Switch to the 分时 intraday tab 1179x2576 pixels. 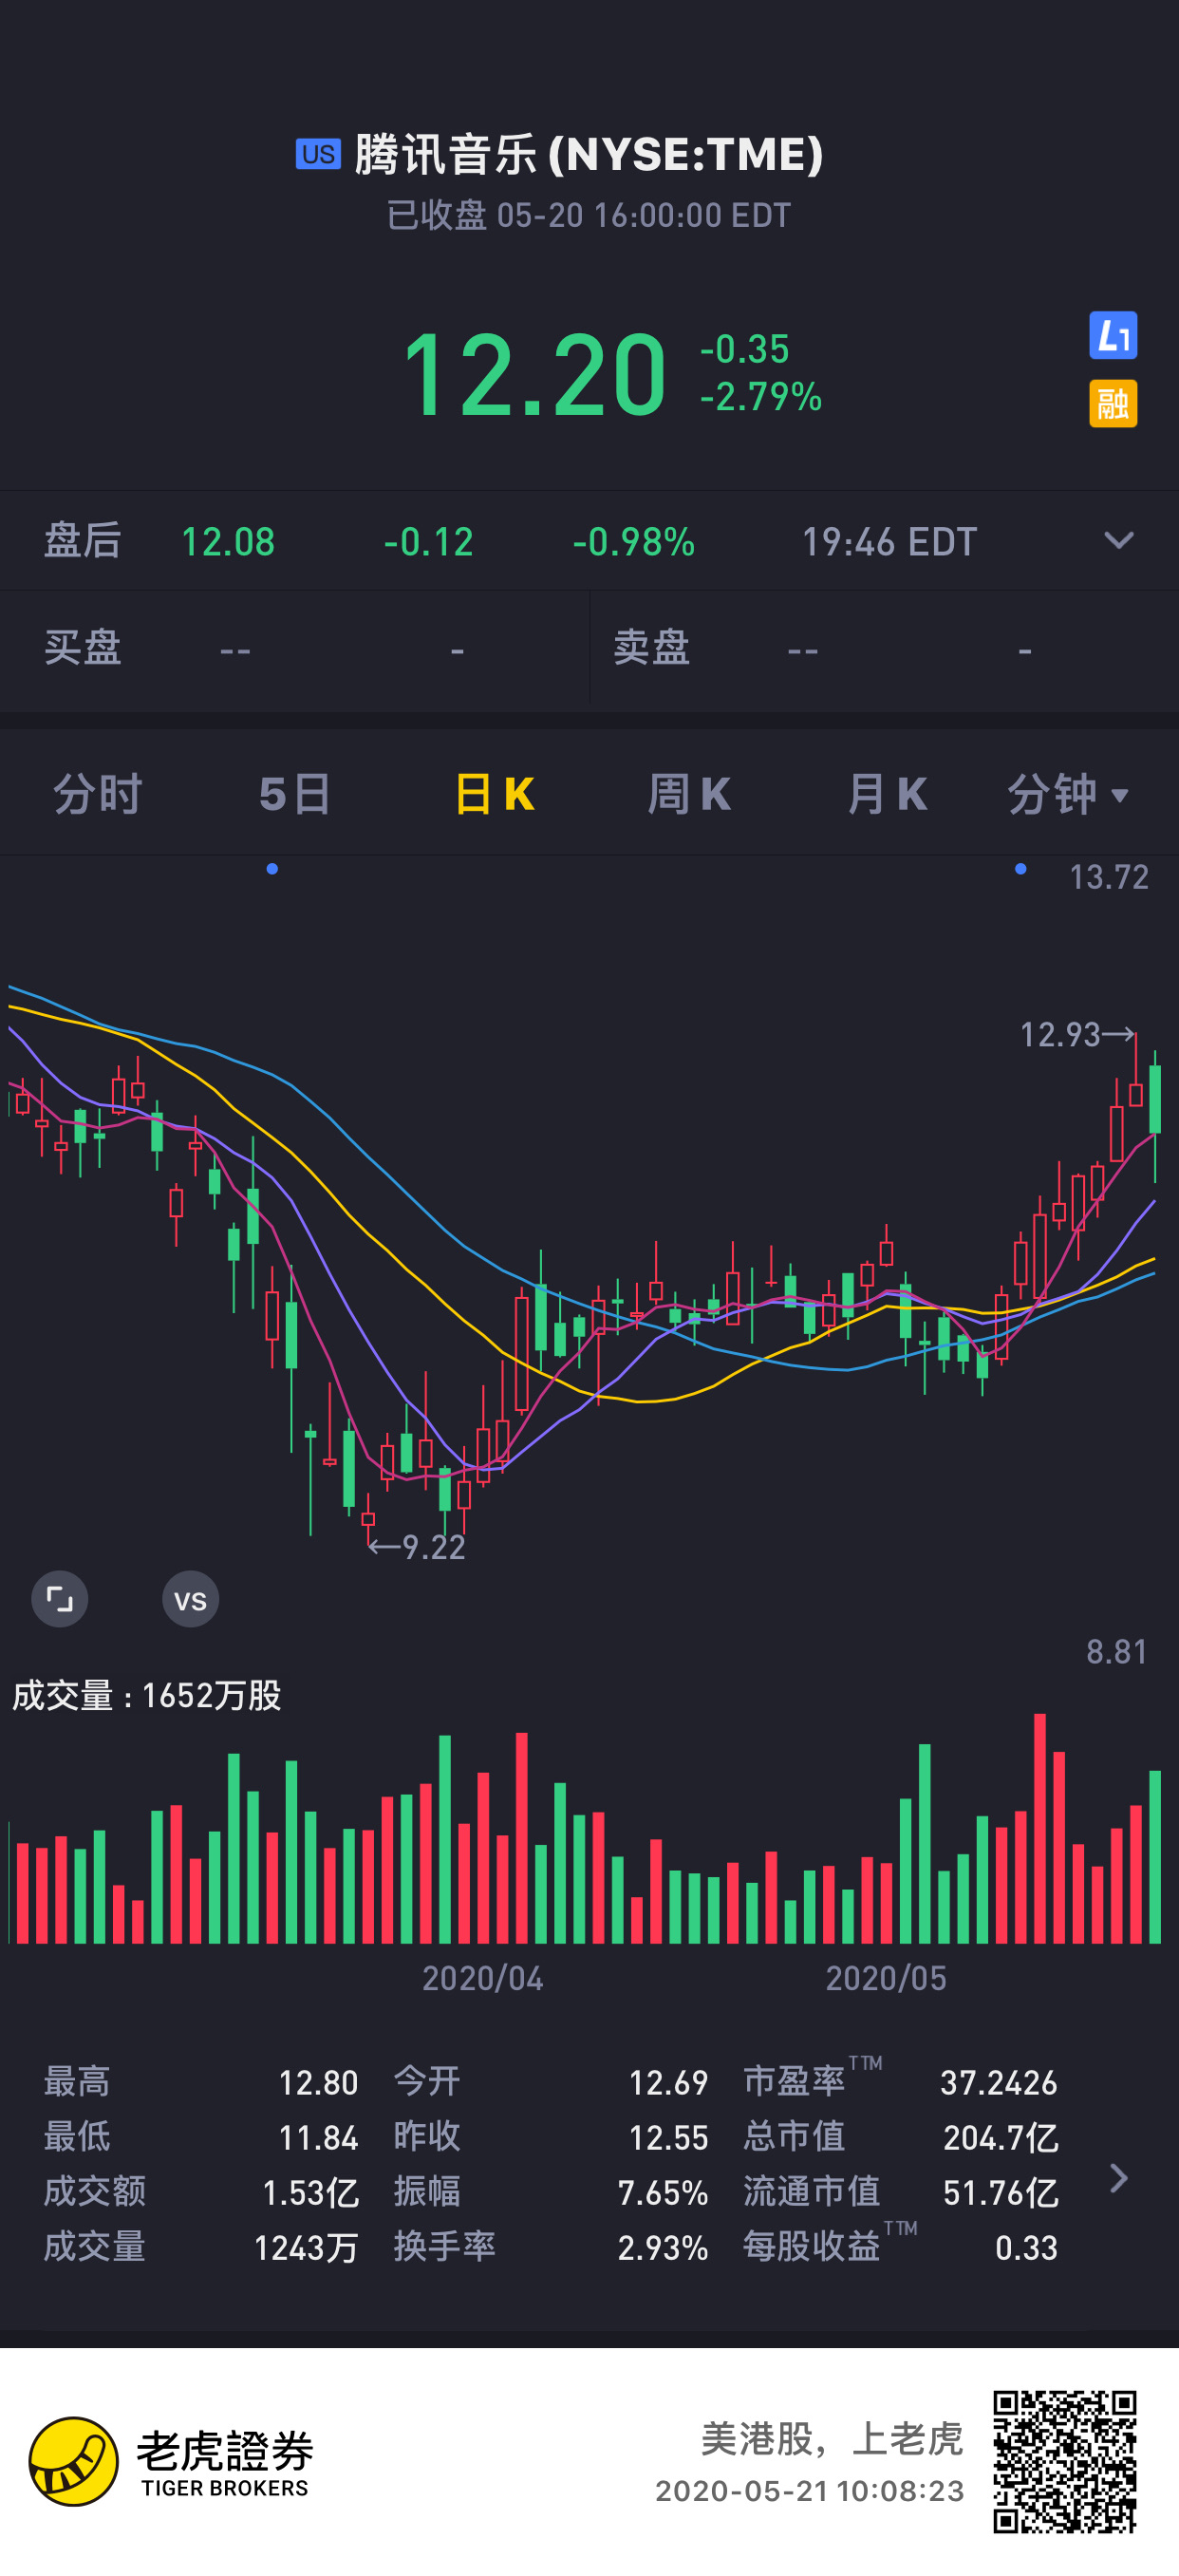(98, 794)
